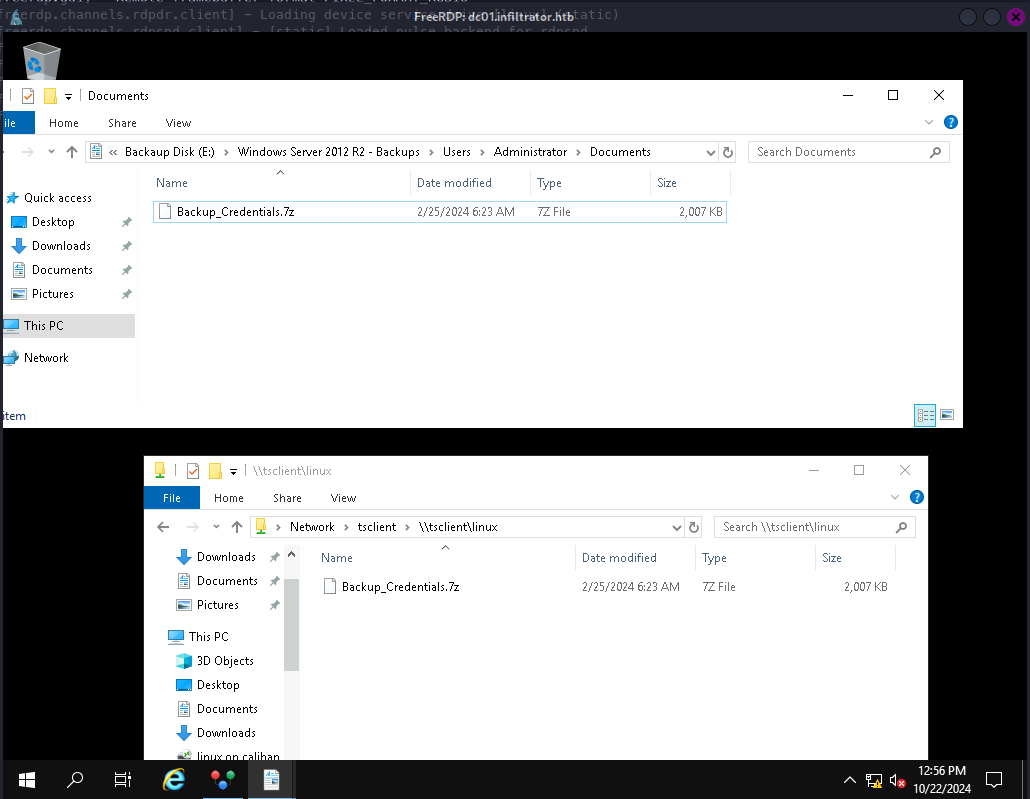
Task: Open Quick Access Toolbar dropdown in tsclient window
Action: (233, 472)
